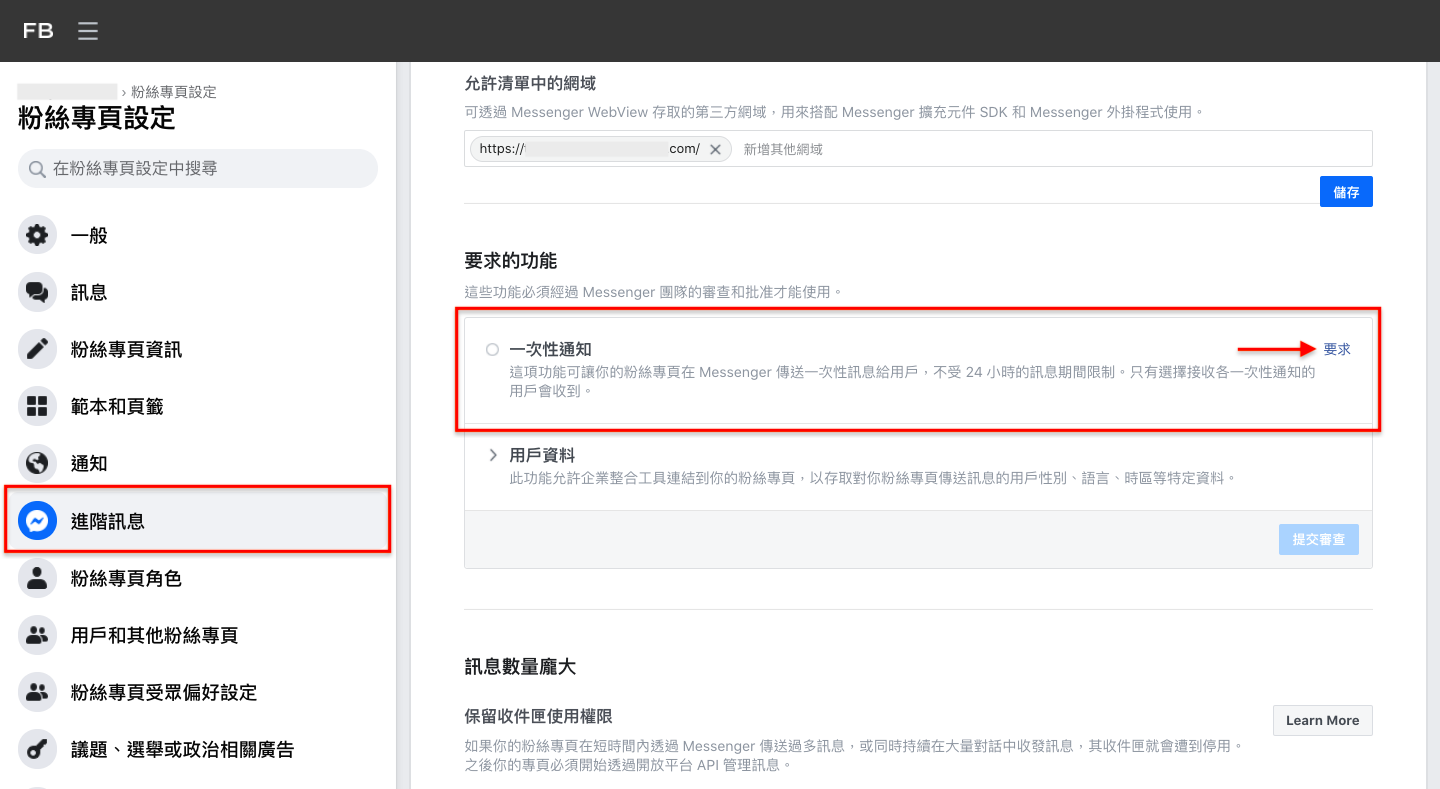Click the 要求 link for 一次性通知
The image size is (1440, 789).
(1337, 349)
